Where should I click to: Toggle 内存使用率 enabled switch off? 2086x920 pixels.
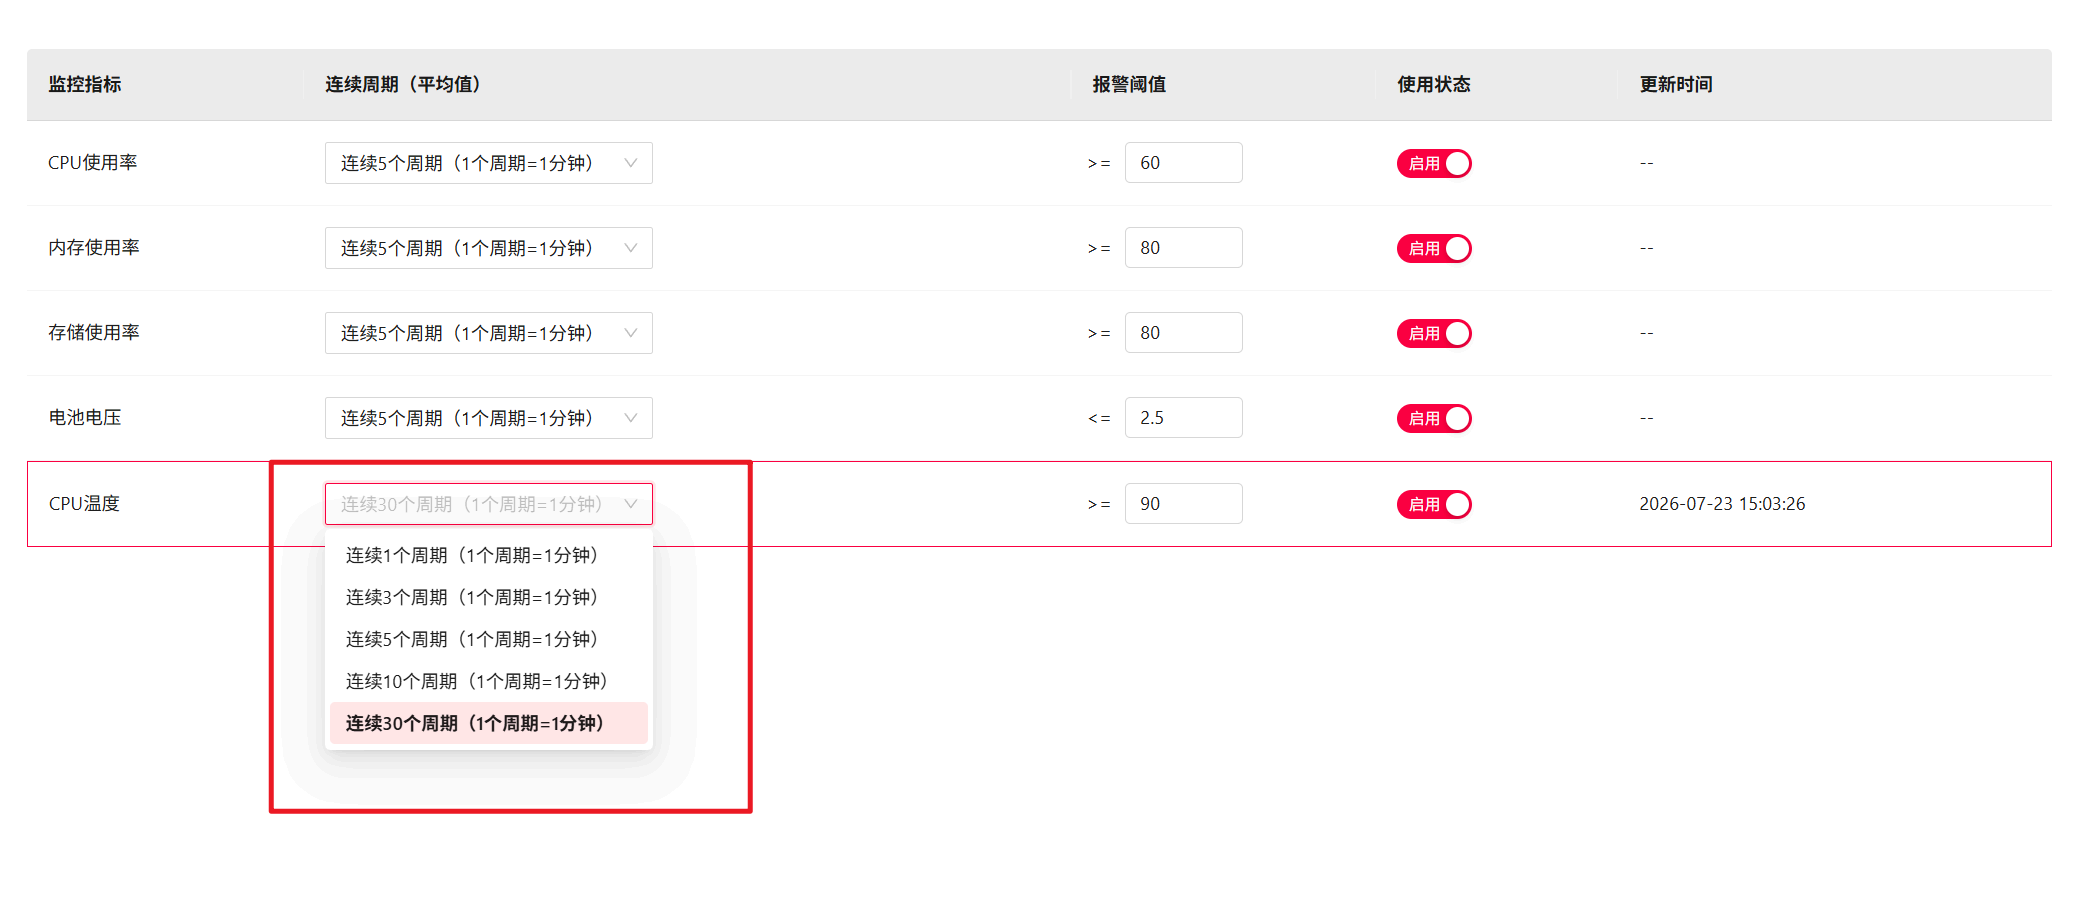[1434, 248]
